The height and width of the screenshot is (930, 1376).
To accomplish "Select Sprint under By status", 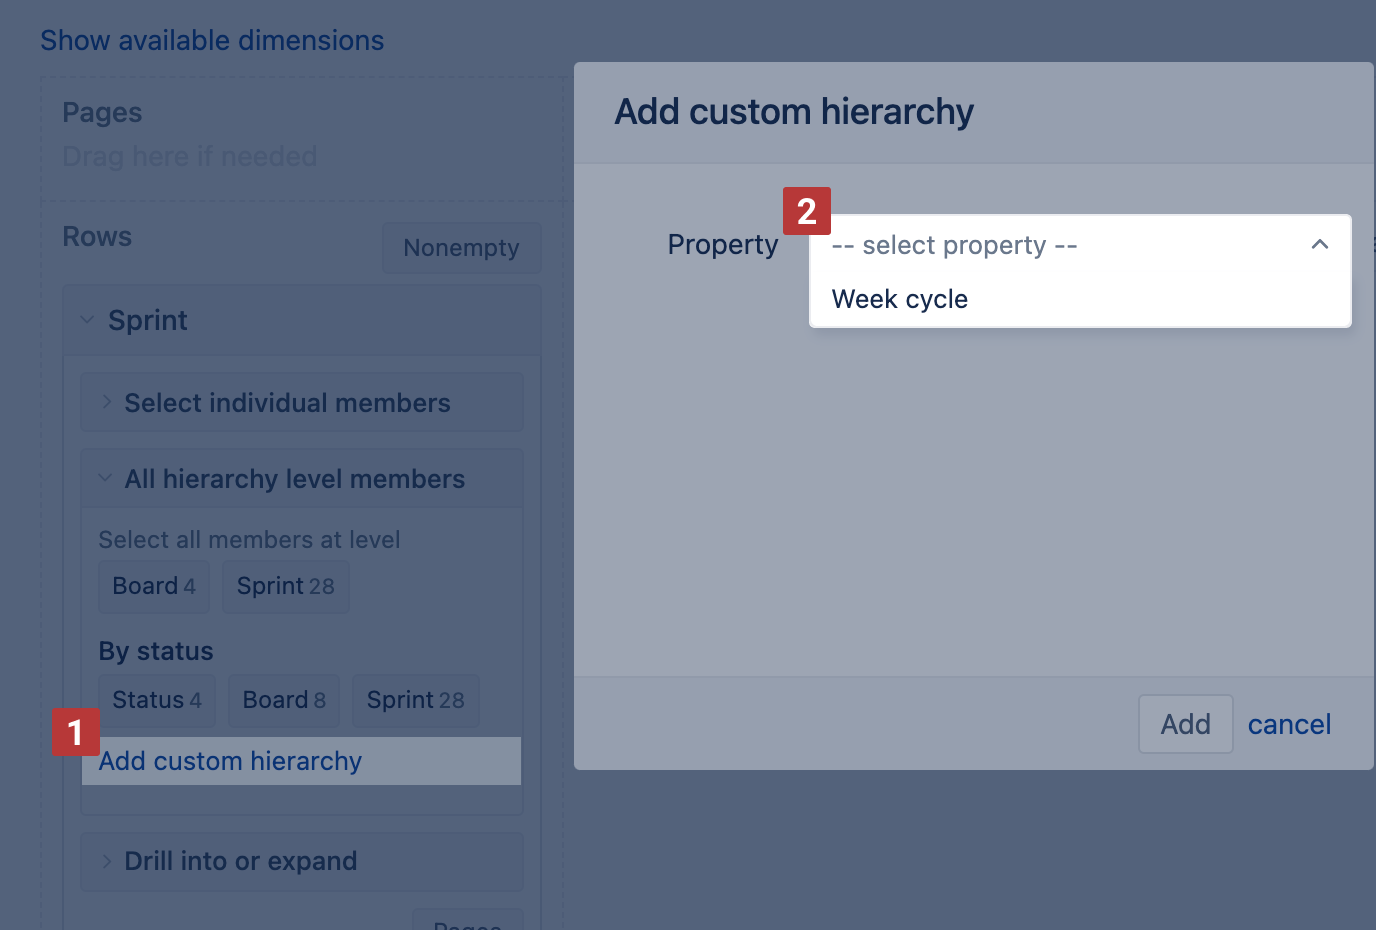I will 415,700.
